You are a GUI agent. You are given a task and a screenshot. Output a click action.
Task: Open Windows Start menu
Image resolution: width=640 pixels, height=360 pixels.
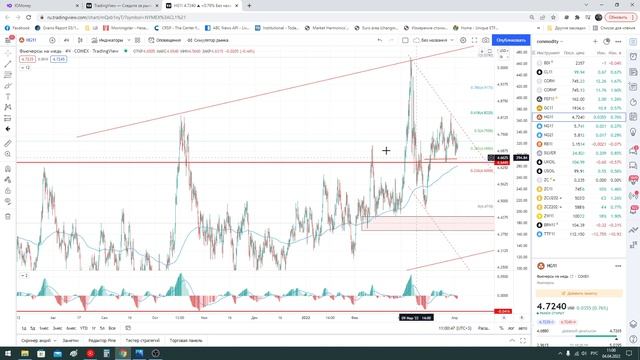pos(8,353)
